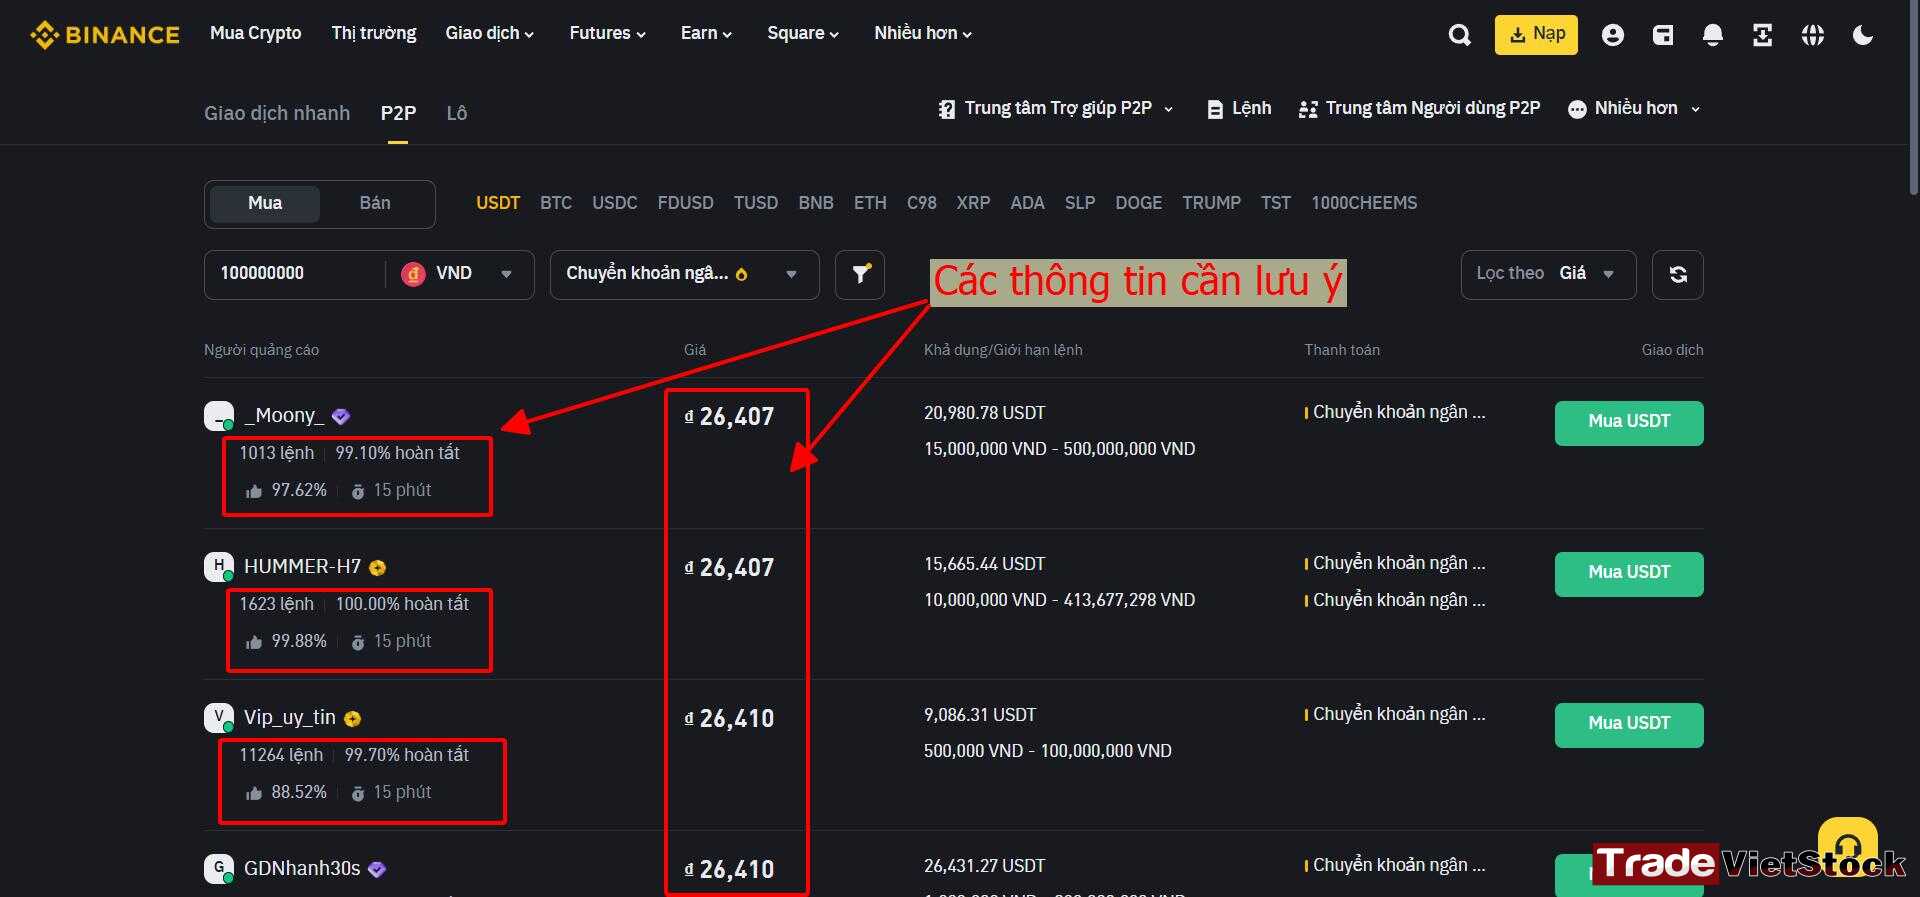Open the notifications bell icon

click(1713, 35)
